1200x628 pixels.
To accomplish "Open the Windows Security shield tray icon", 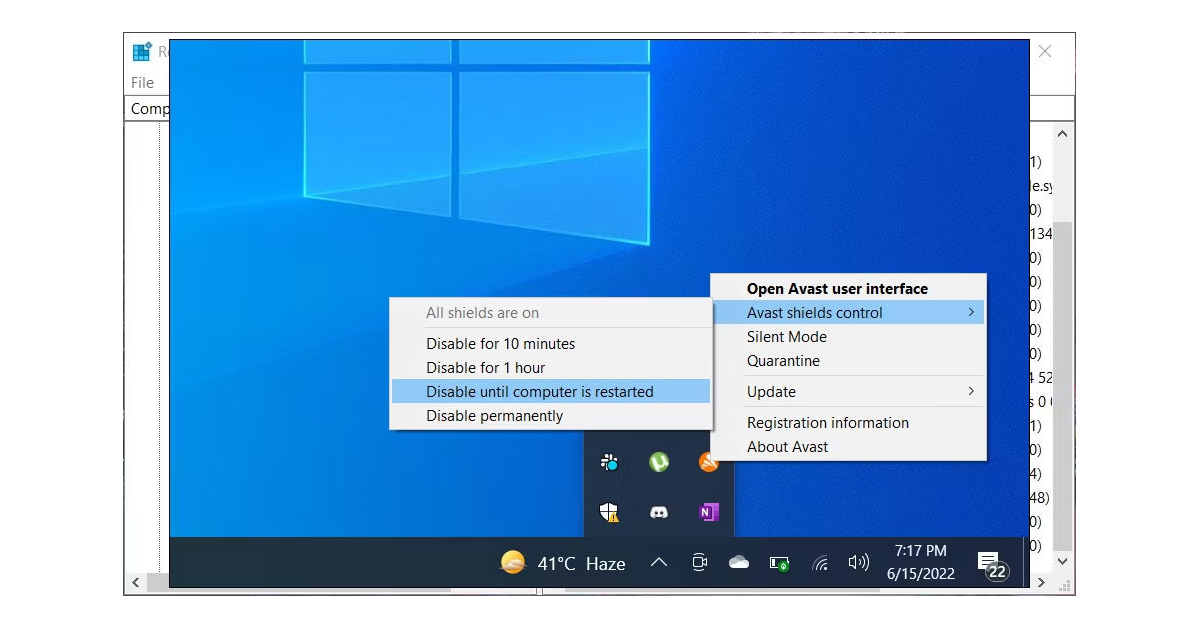I will pyautogui.click(x=610, y=512).
